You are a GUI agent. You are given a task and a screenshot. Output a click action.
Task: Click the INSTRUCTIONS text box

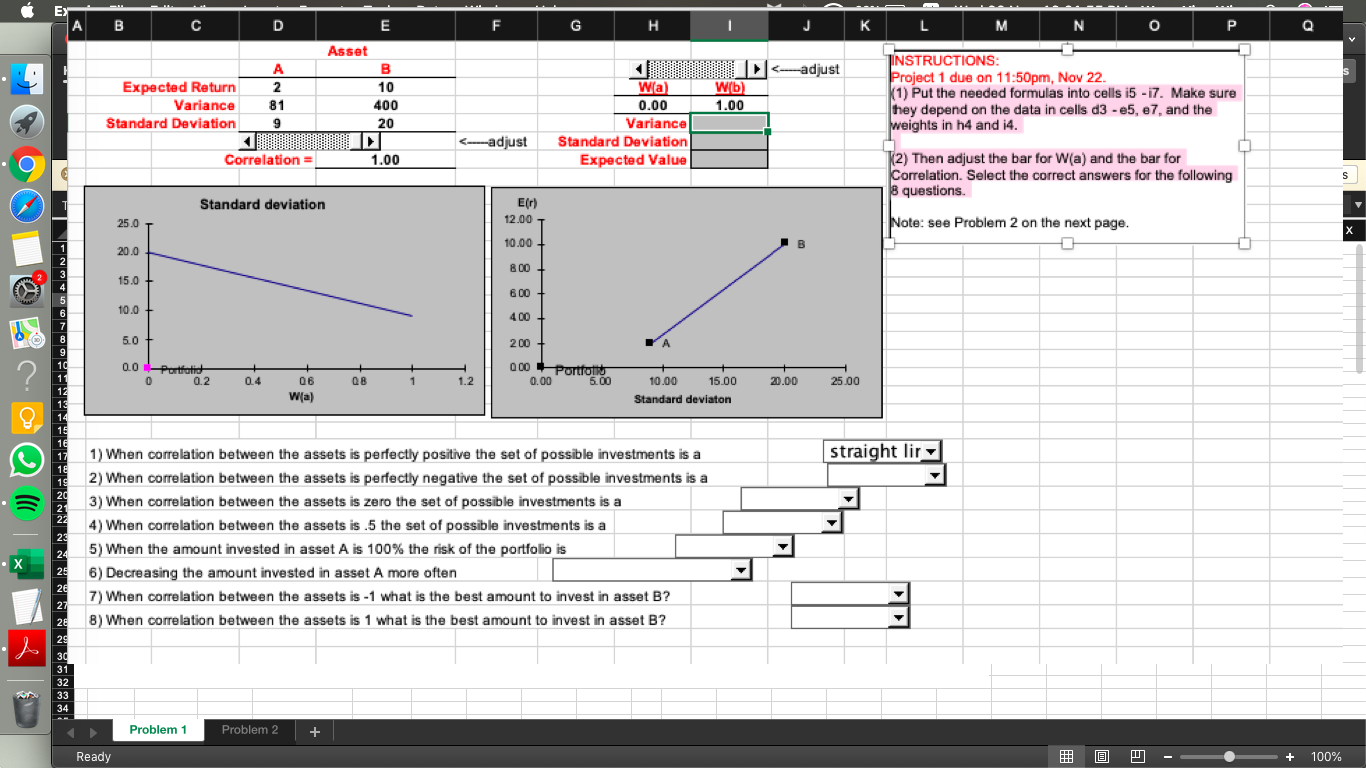click(1066, 146)
